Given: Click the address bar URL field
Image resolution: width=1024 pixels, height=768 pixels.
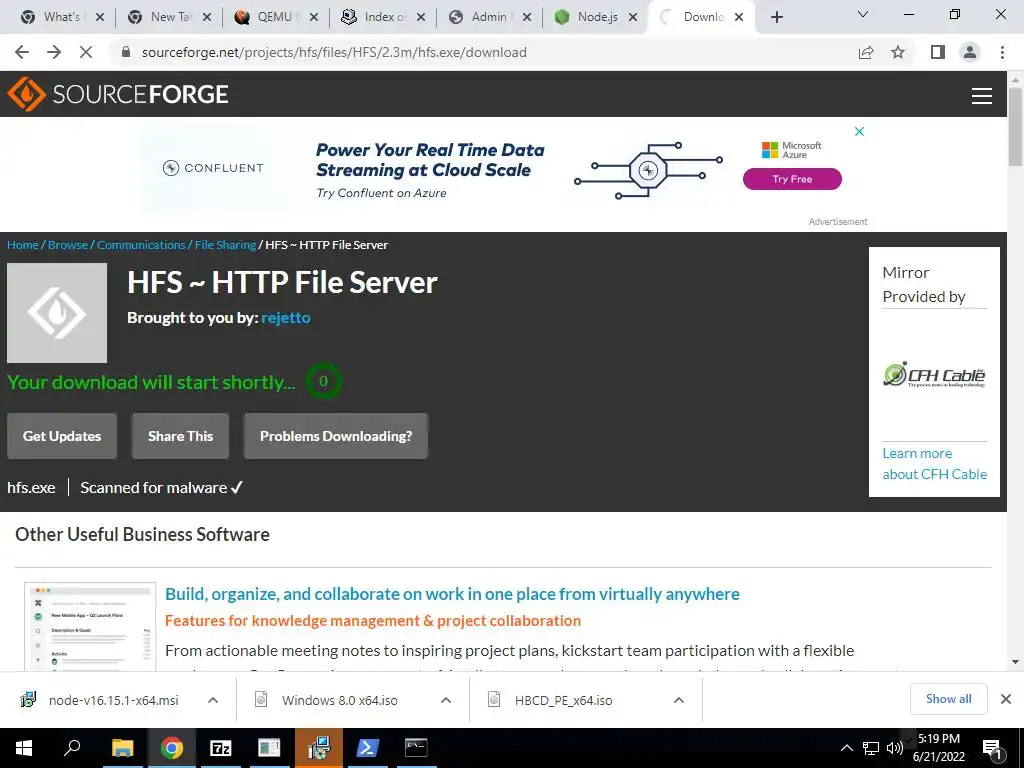Looking at the screenshot, I should 483,52.
